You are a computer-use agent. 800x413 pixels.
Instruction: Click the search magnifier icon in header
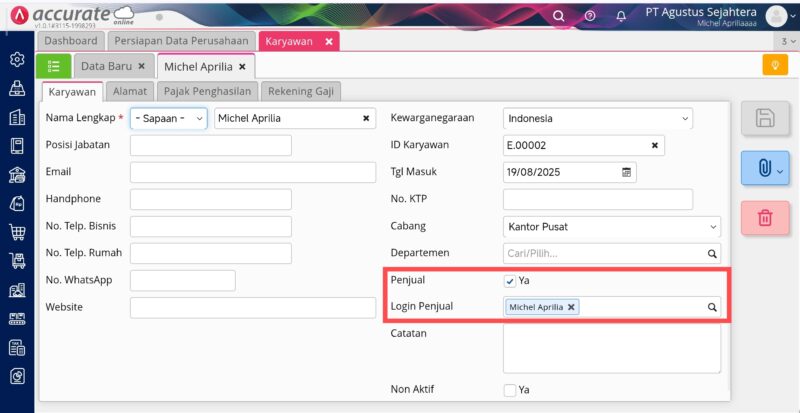click(x=559, y=16)
